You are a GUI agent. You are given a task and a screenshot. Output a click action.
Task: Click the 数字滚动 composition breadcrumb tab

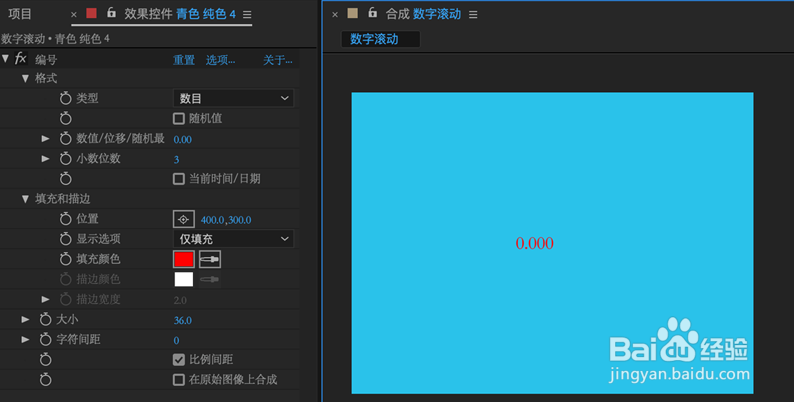[380, 39]
